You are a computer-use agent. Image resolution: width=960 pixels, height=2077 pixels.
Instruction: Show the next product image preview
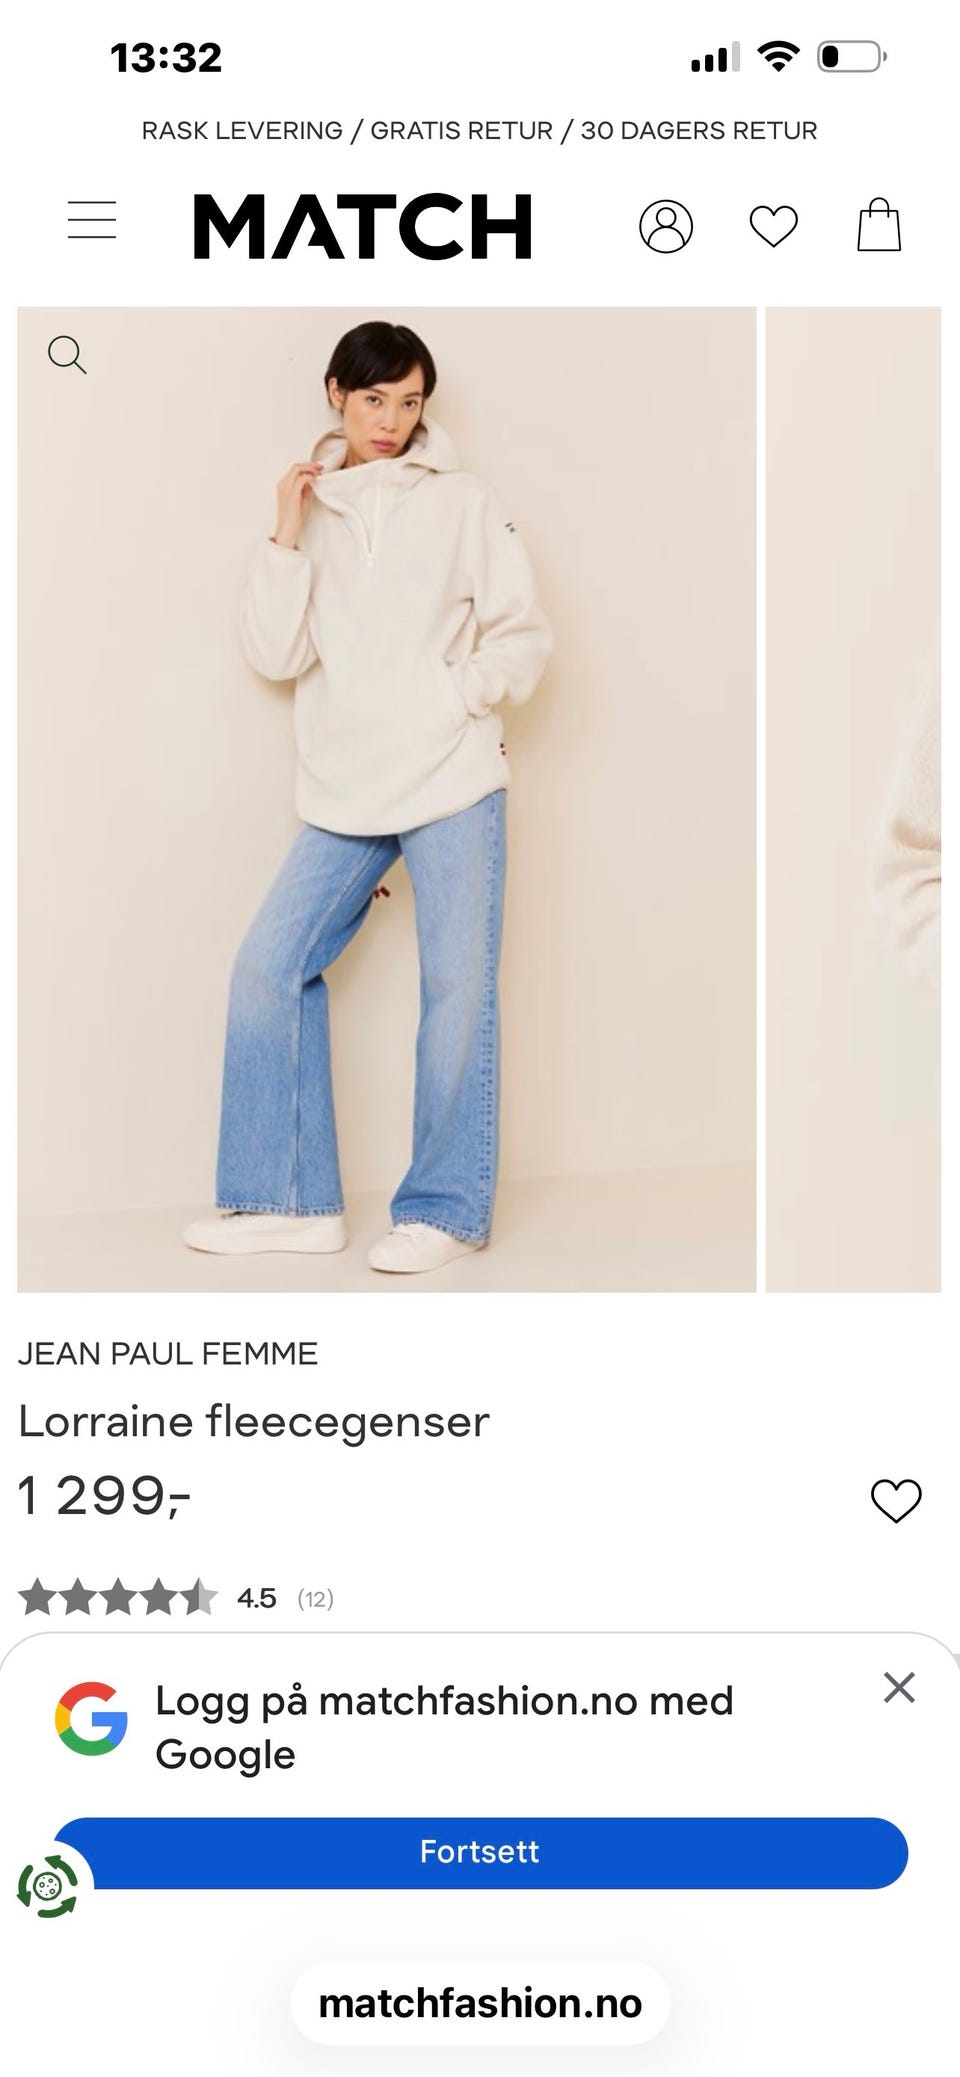(853, 799)
